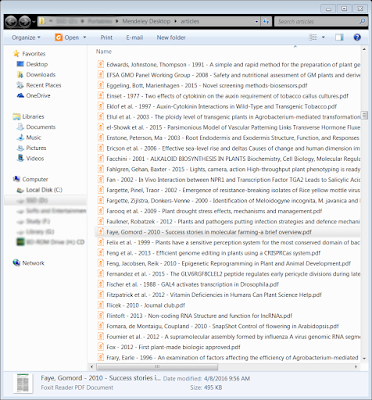Image resolution: width=372 pixels, height=400 pixels.
Task: Open the Documents library
Action: (x=41, y=127)
